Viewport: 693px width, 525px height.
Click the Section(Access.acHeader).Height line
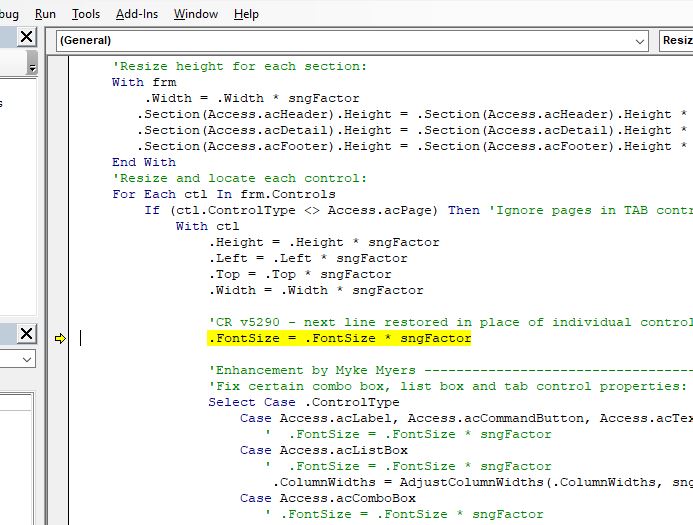pyautogui.click(x=412, y=114)
